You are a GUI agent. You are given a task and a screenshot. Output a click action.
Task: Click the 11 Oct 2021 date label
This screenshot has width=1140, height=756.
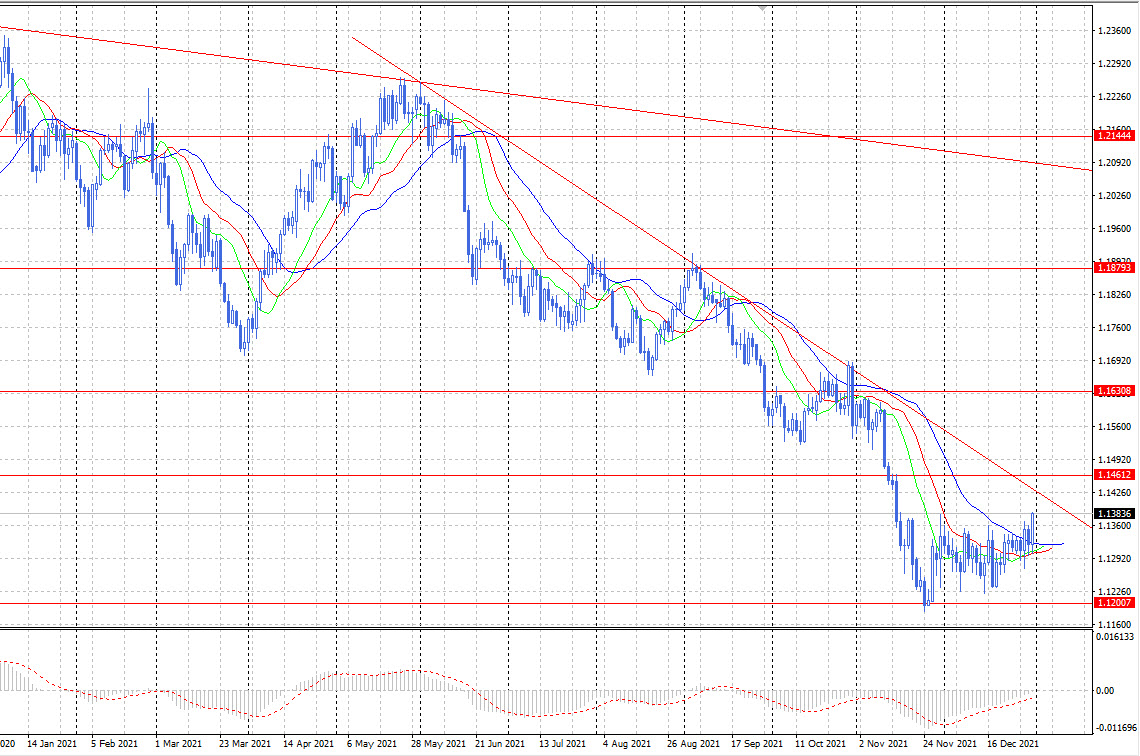click(x=820, y=744)
